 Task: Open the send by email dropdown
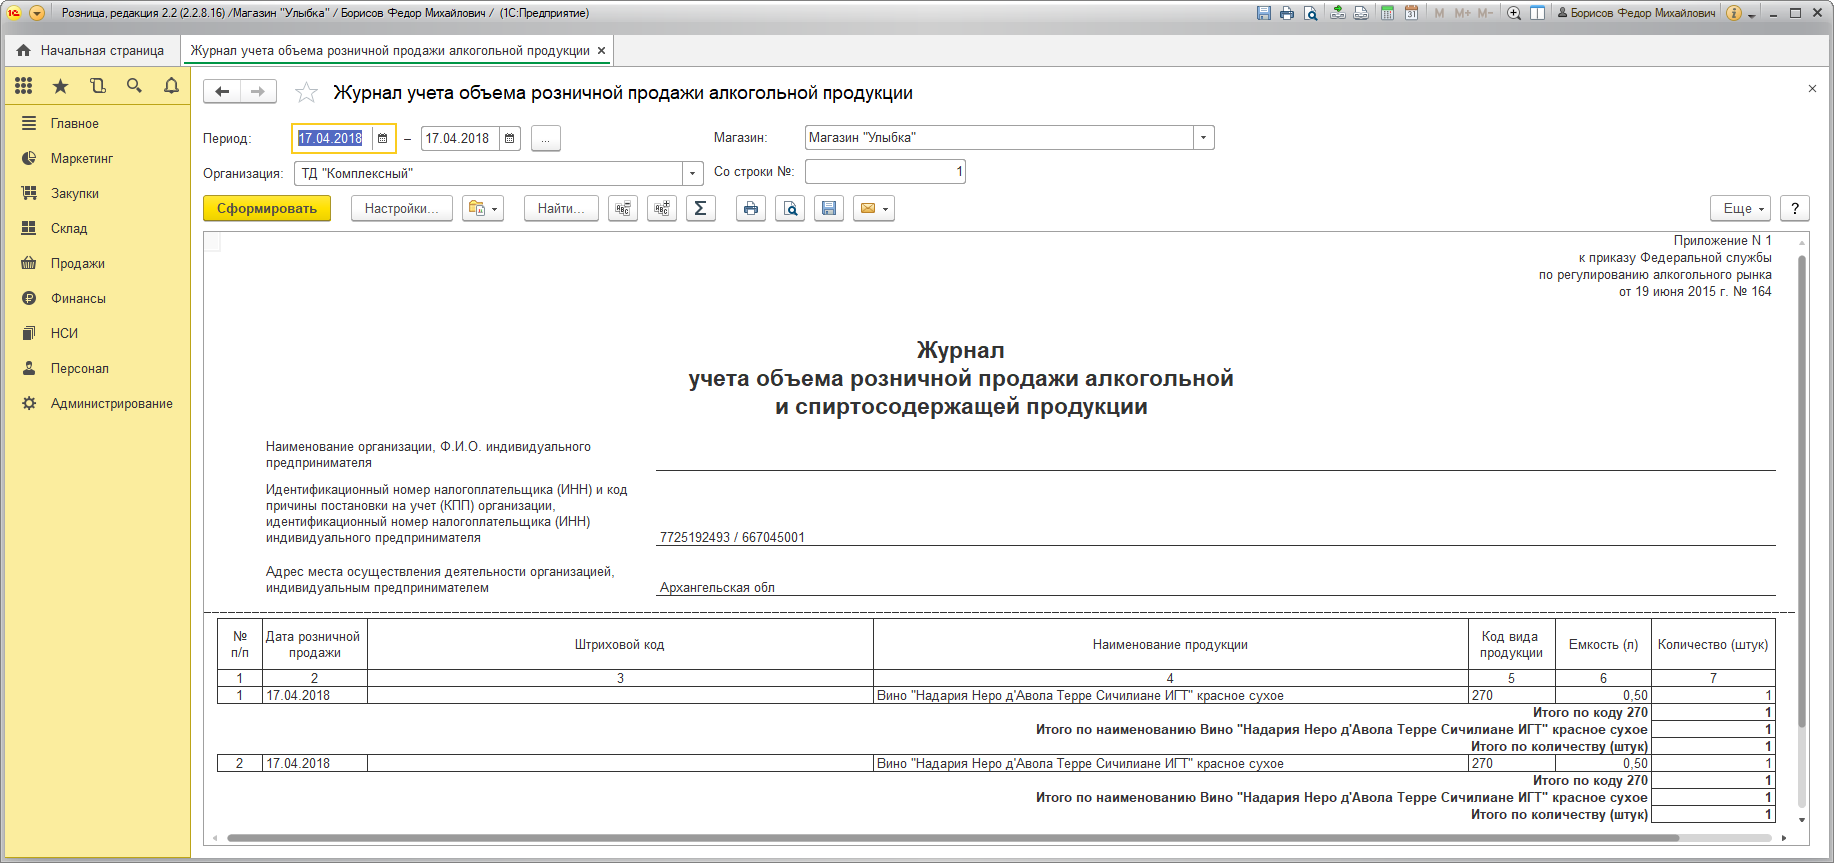(874, 208)
